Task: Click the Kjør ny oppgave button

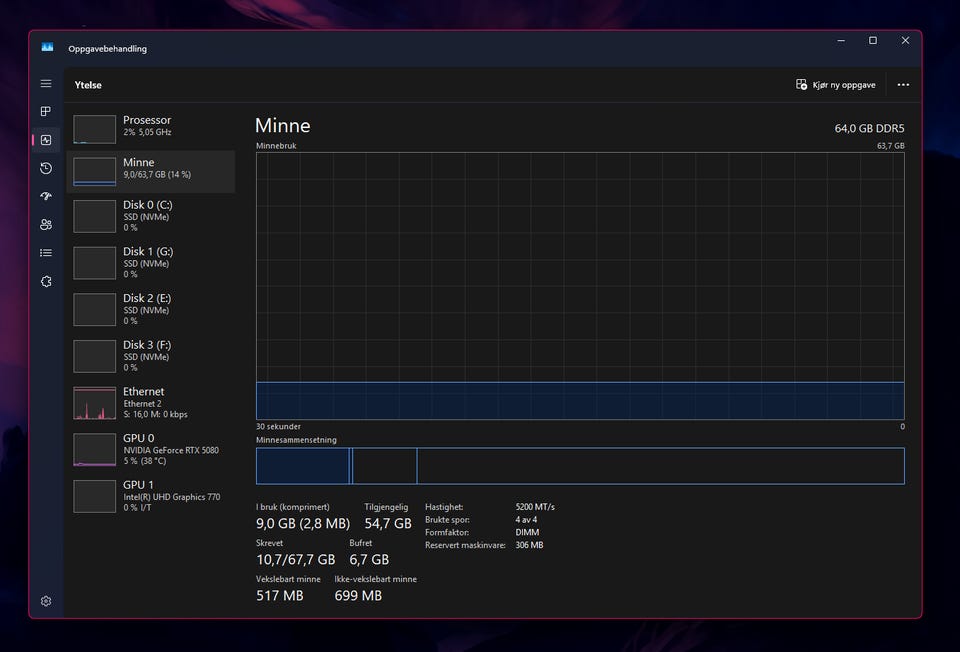Action: pyautogui.click(x=836, y=84)
